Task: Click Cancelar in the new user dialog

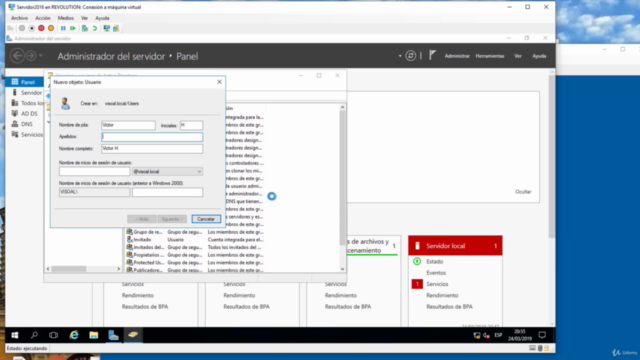Action: (x=206, y=219)
